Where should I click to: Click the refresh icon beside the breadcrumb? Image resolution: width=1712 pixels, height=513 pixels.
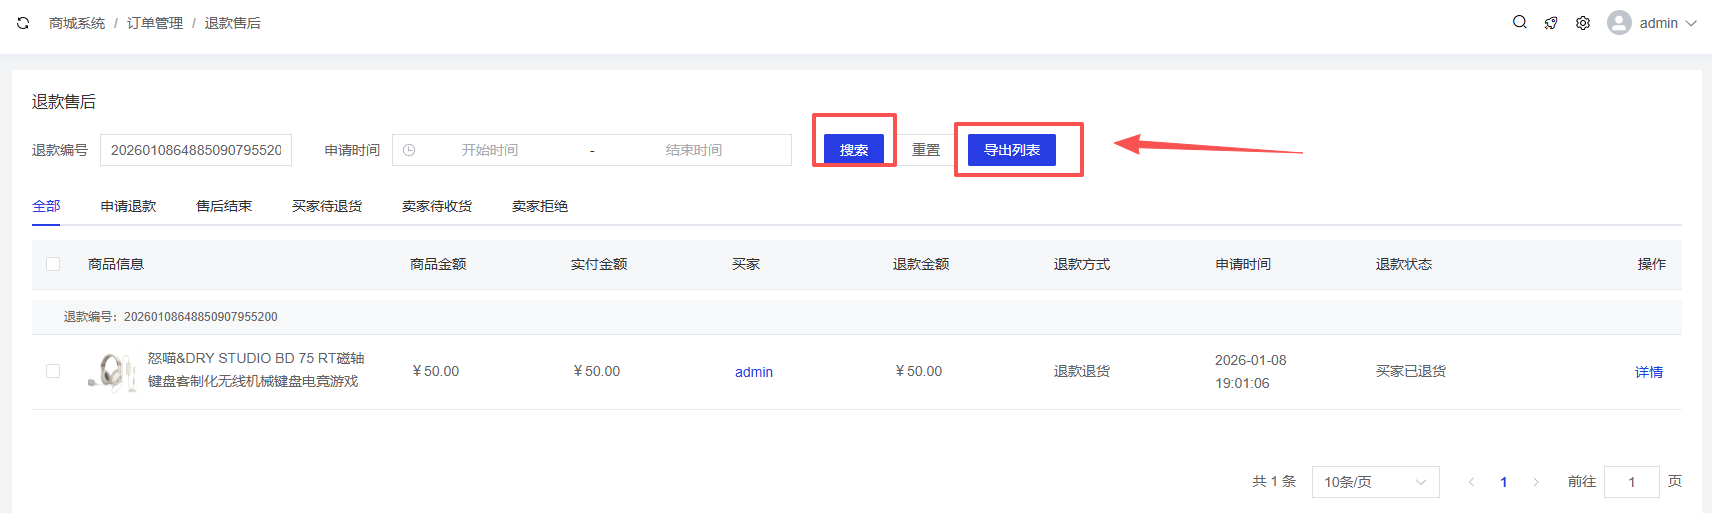tap(23, 23)
